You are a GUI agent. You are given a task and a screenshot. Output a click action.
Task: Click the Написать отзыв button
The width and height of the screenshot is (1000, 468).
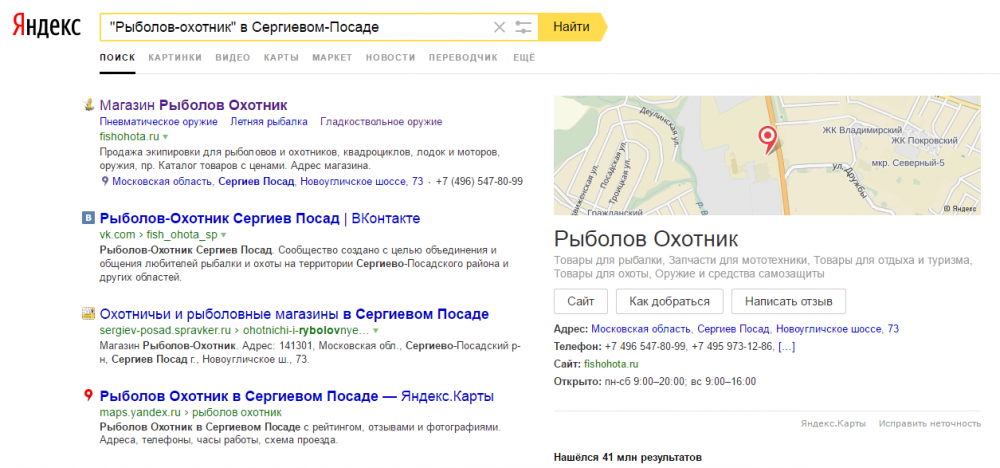tap(788, 301)
